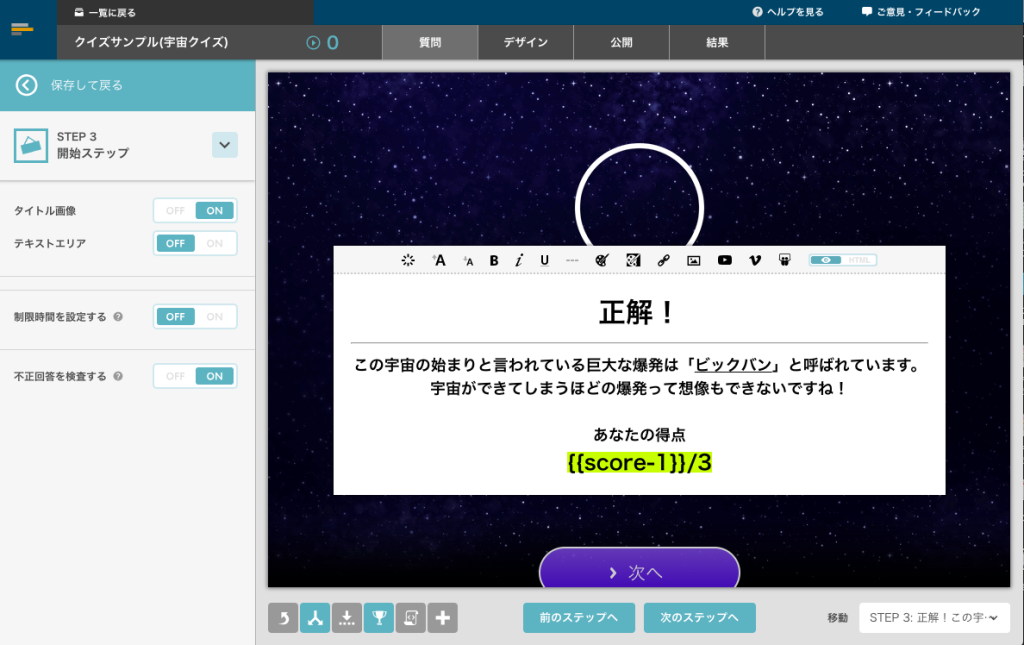Click the bold formatting icon

coord(494,260)
